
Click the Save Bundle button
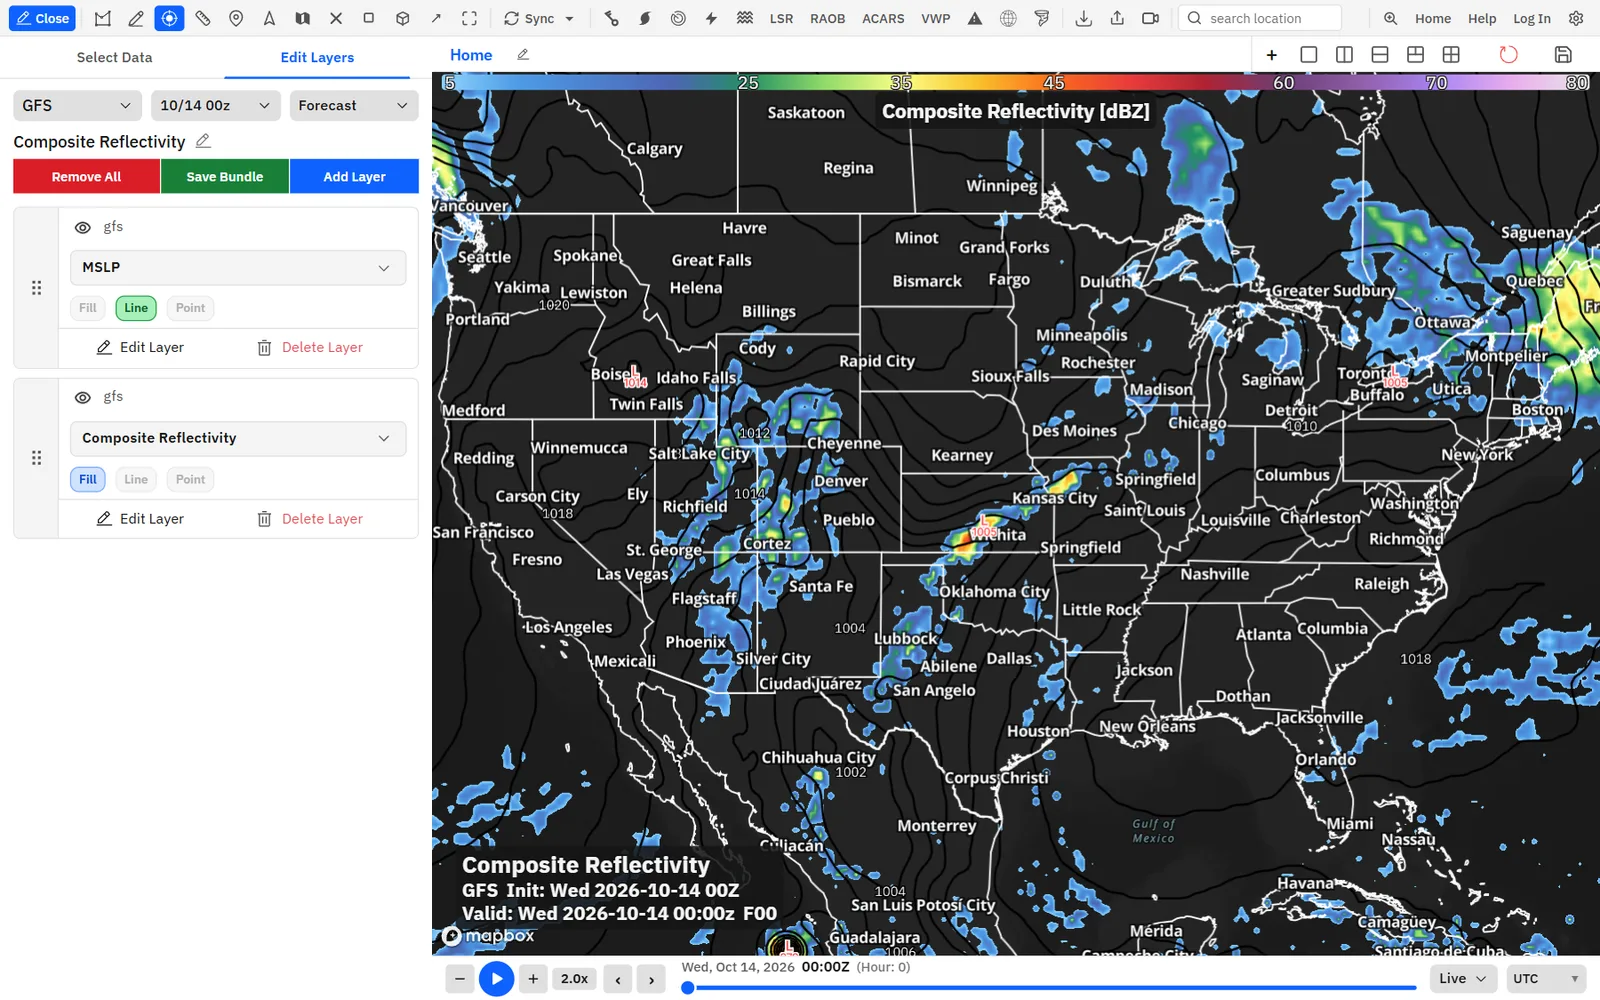(225, 176)
